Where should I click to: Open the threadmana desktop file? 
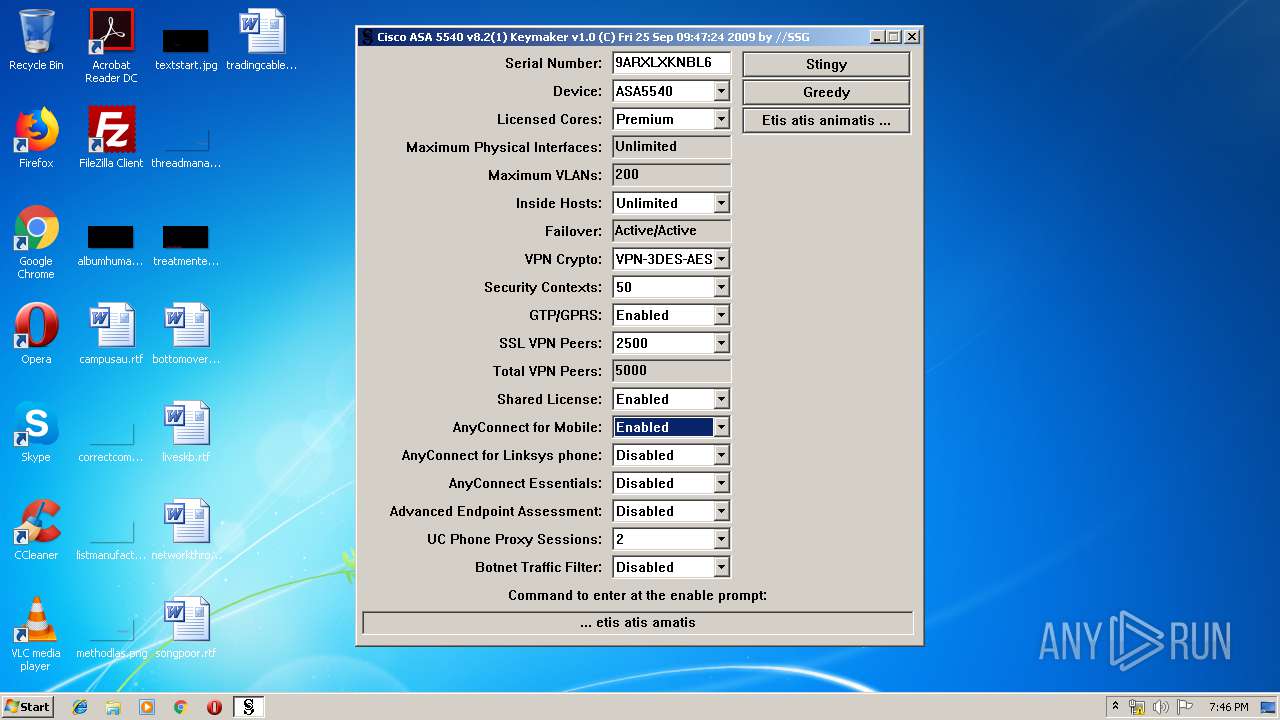click(186, 145)
